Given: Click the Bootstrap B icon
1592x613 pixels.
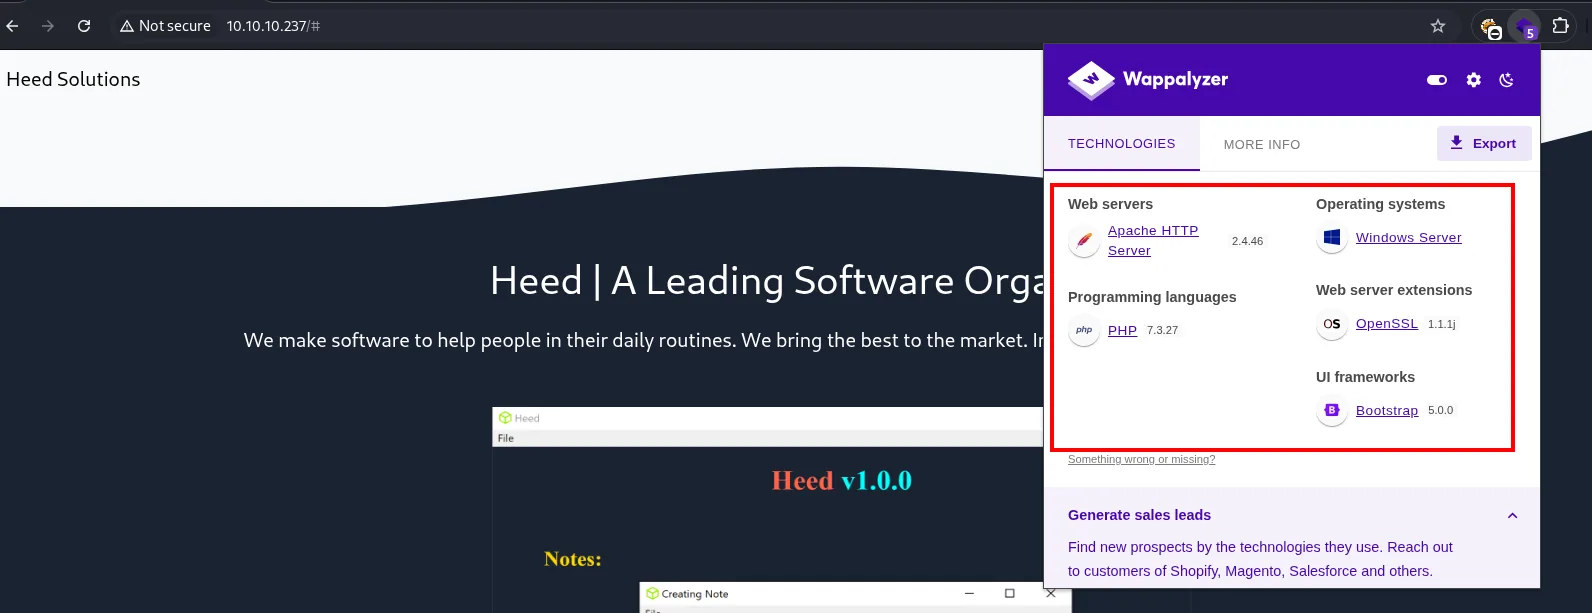Looking at the screenshot, I should point(1332,411).
